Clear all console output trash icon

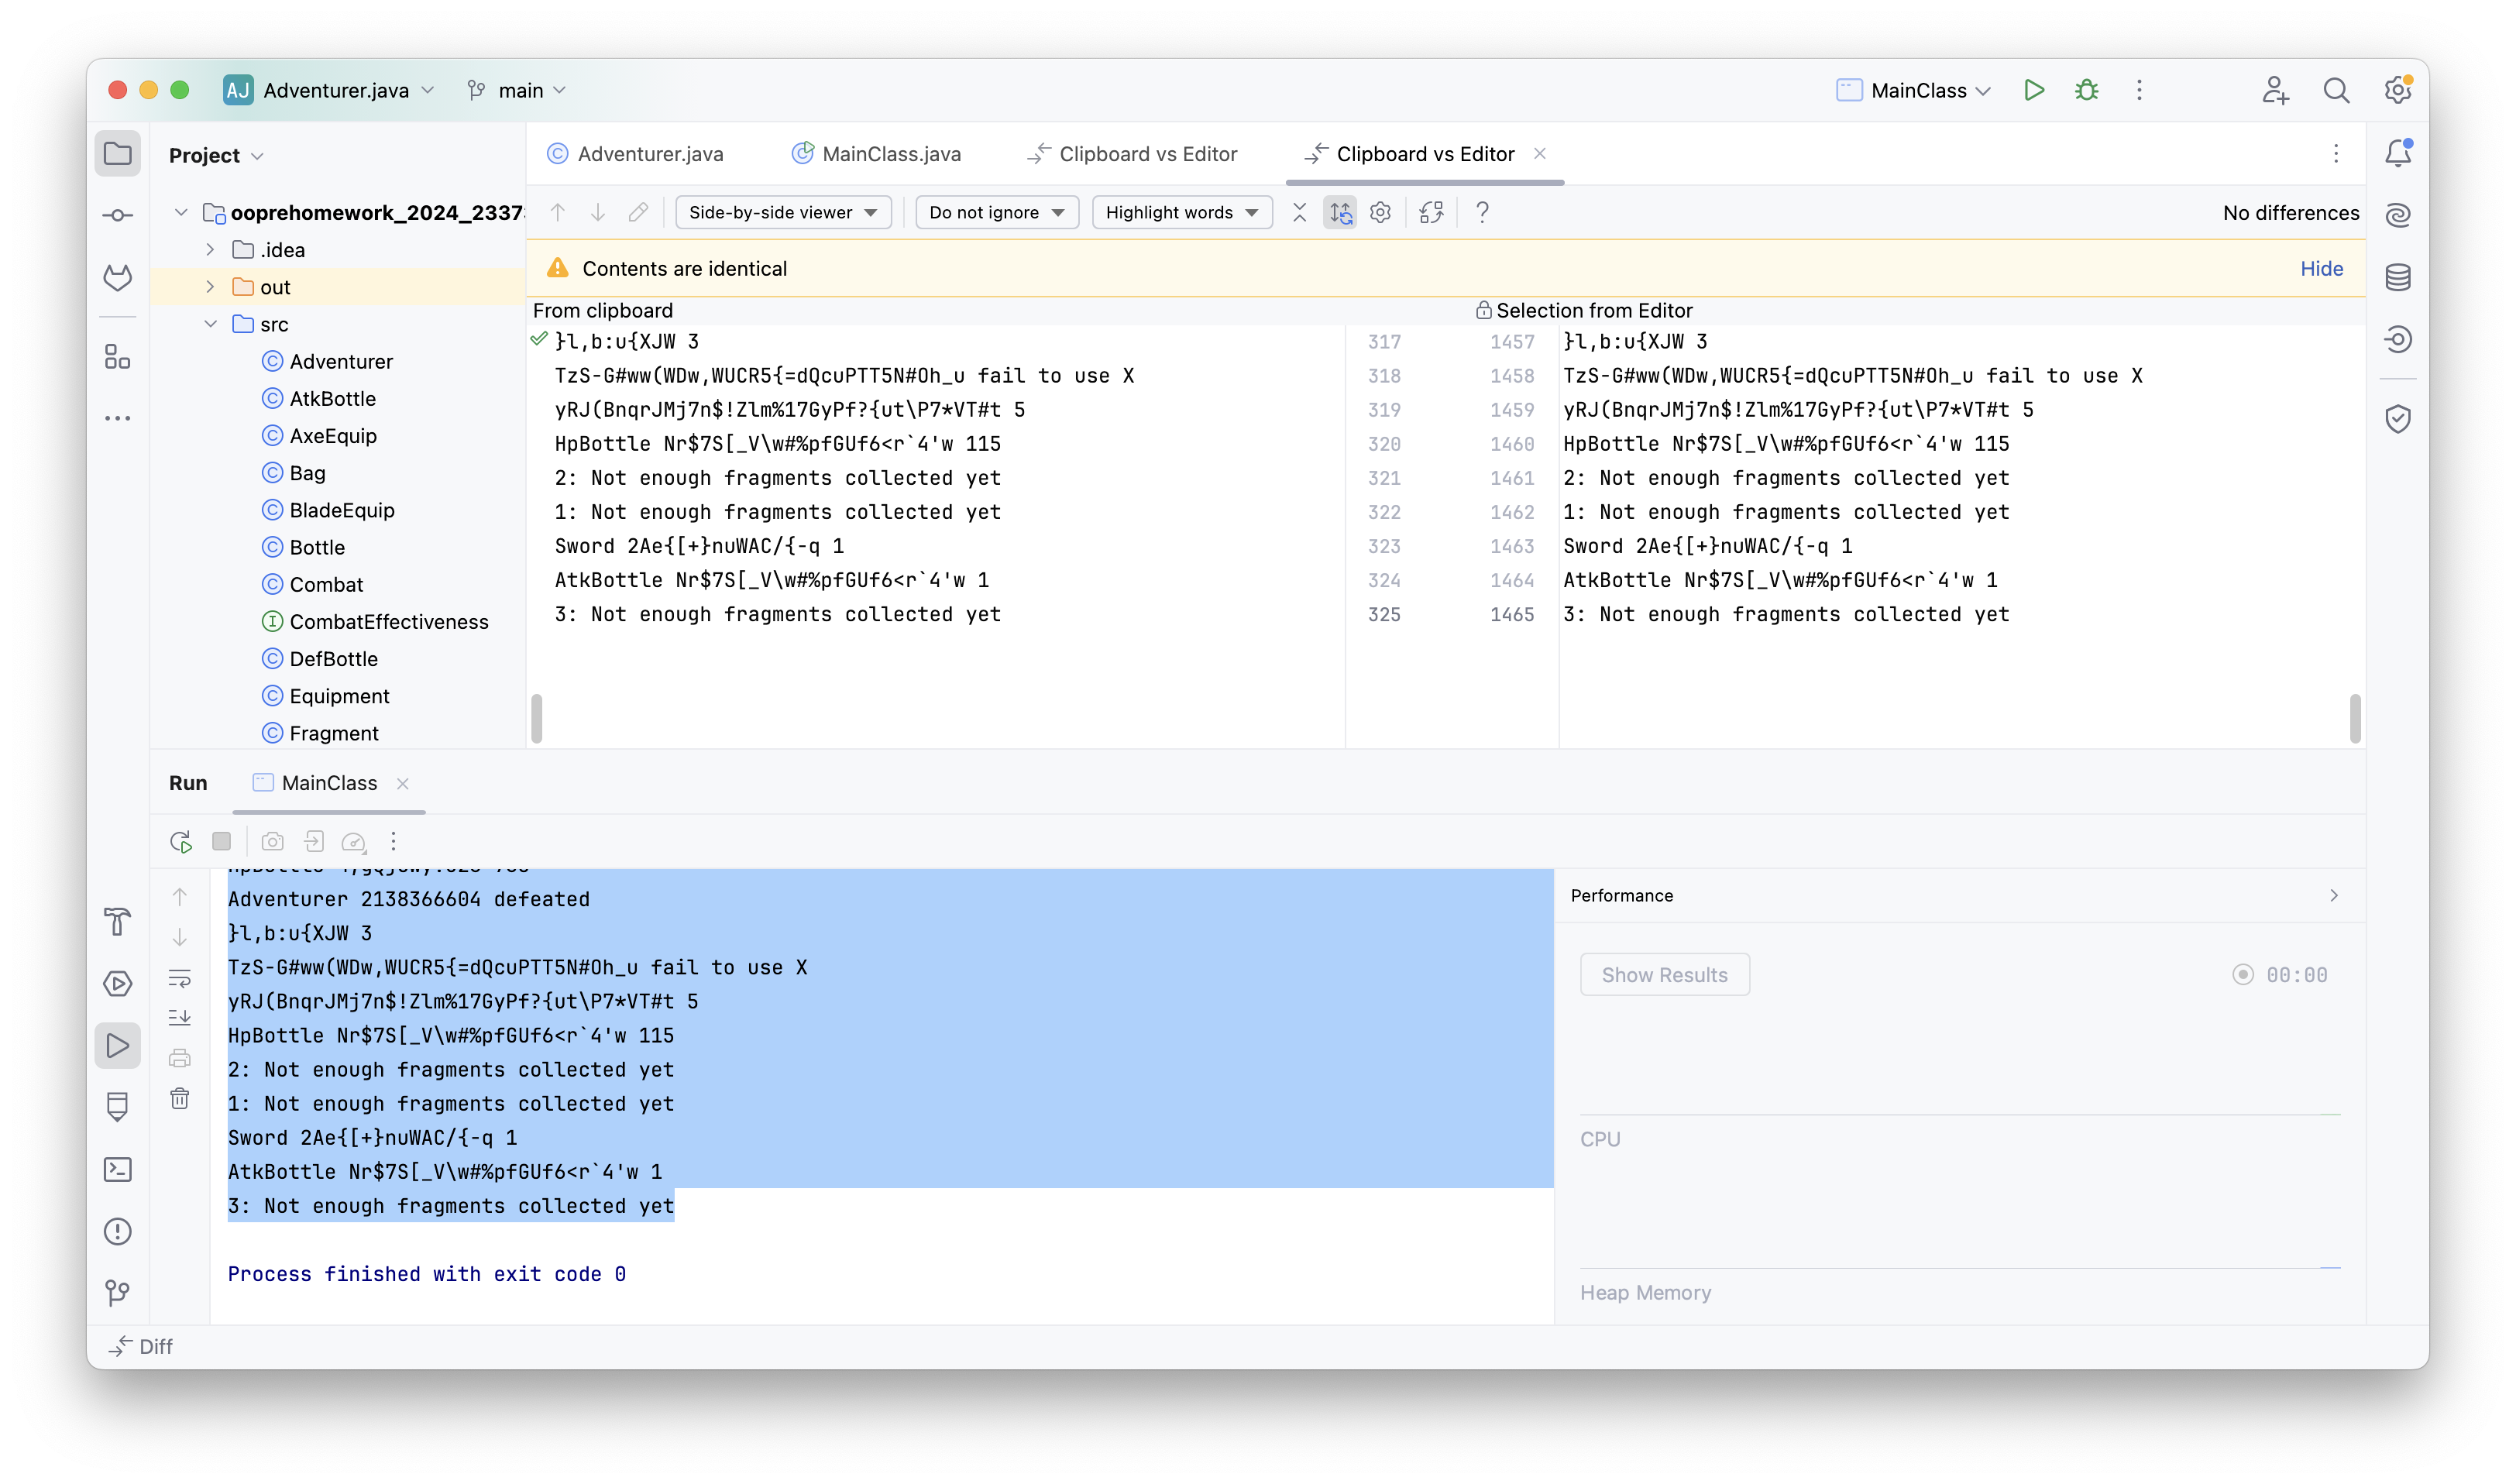pyautogui.click(x=180, y=1098)
